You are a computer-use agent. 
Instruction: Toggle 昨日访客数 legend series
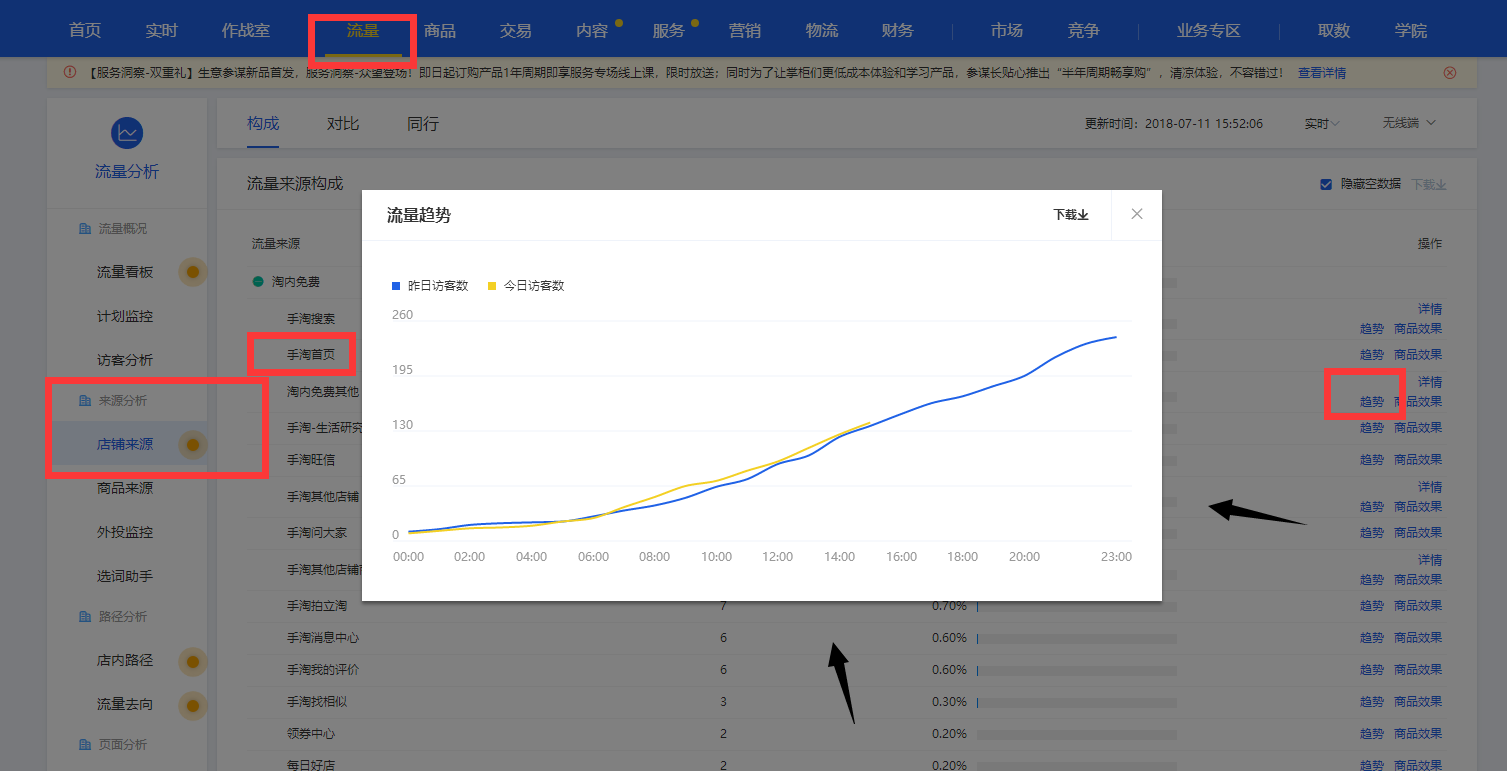tap(429, 286)
